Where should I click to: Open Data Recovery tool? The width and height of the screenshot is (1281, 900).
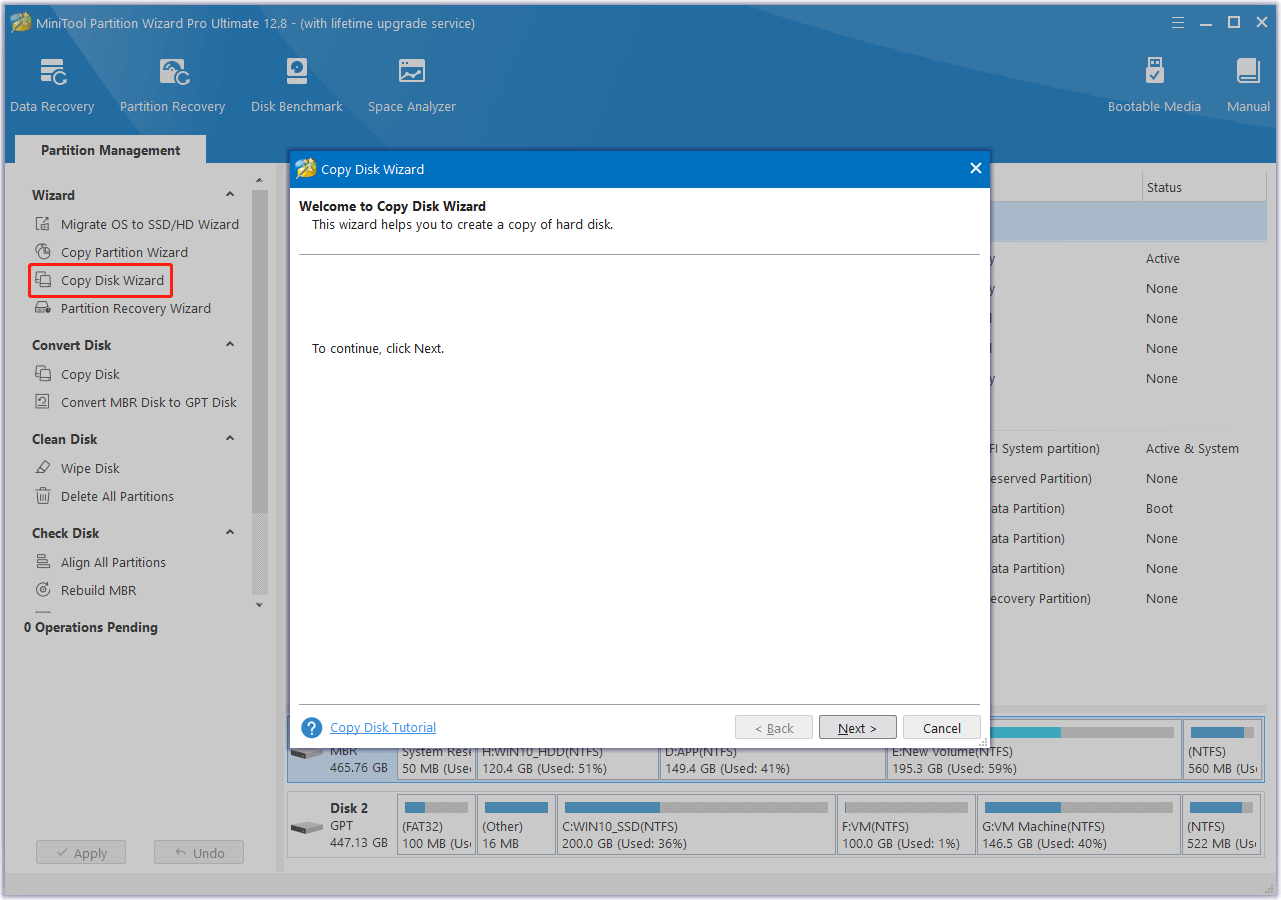click(52, 85)
